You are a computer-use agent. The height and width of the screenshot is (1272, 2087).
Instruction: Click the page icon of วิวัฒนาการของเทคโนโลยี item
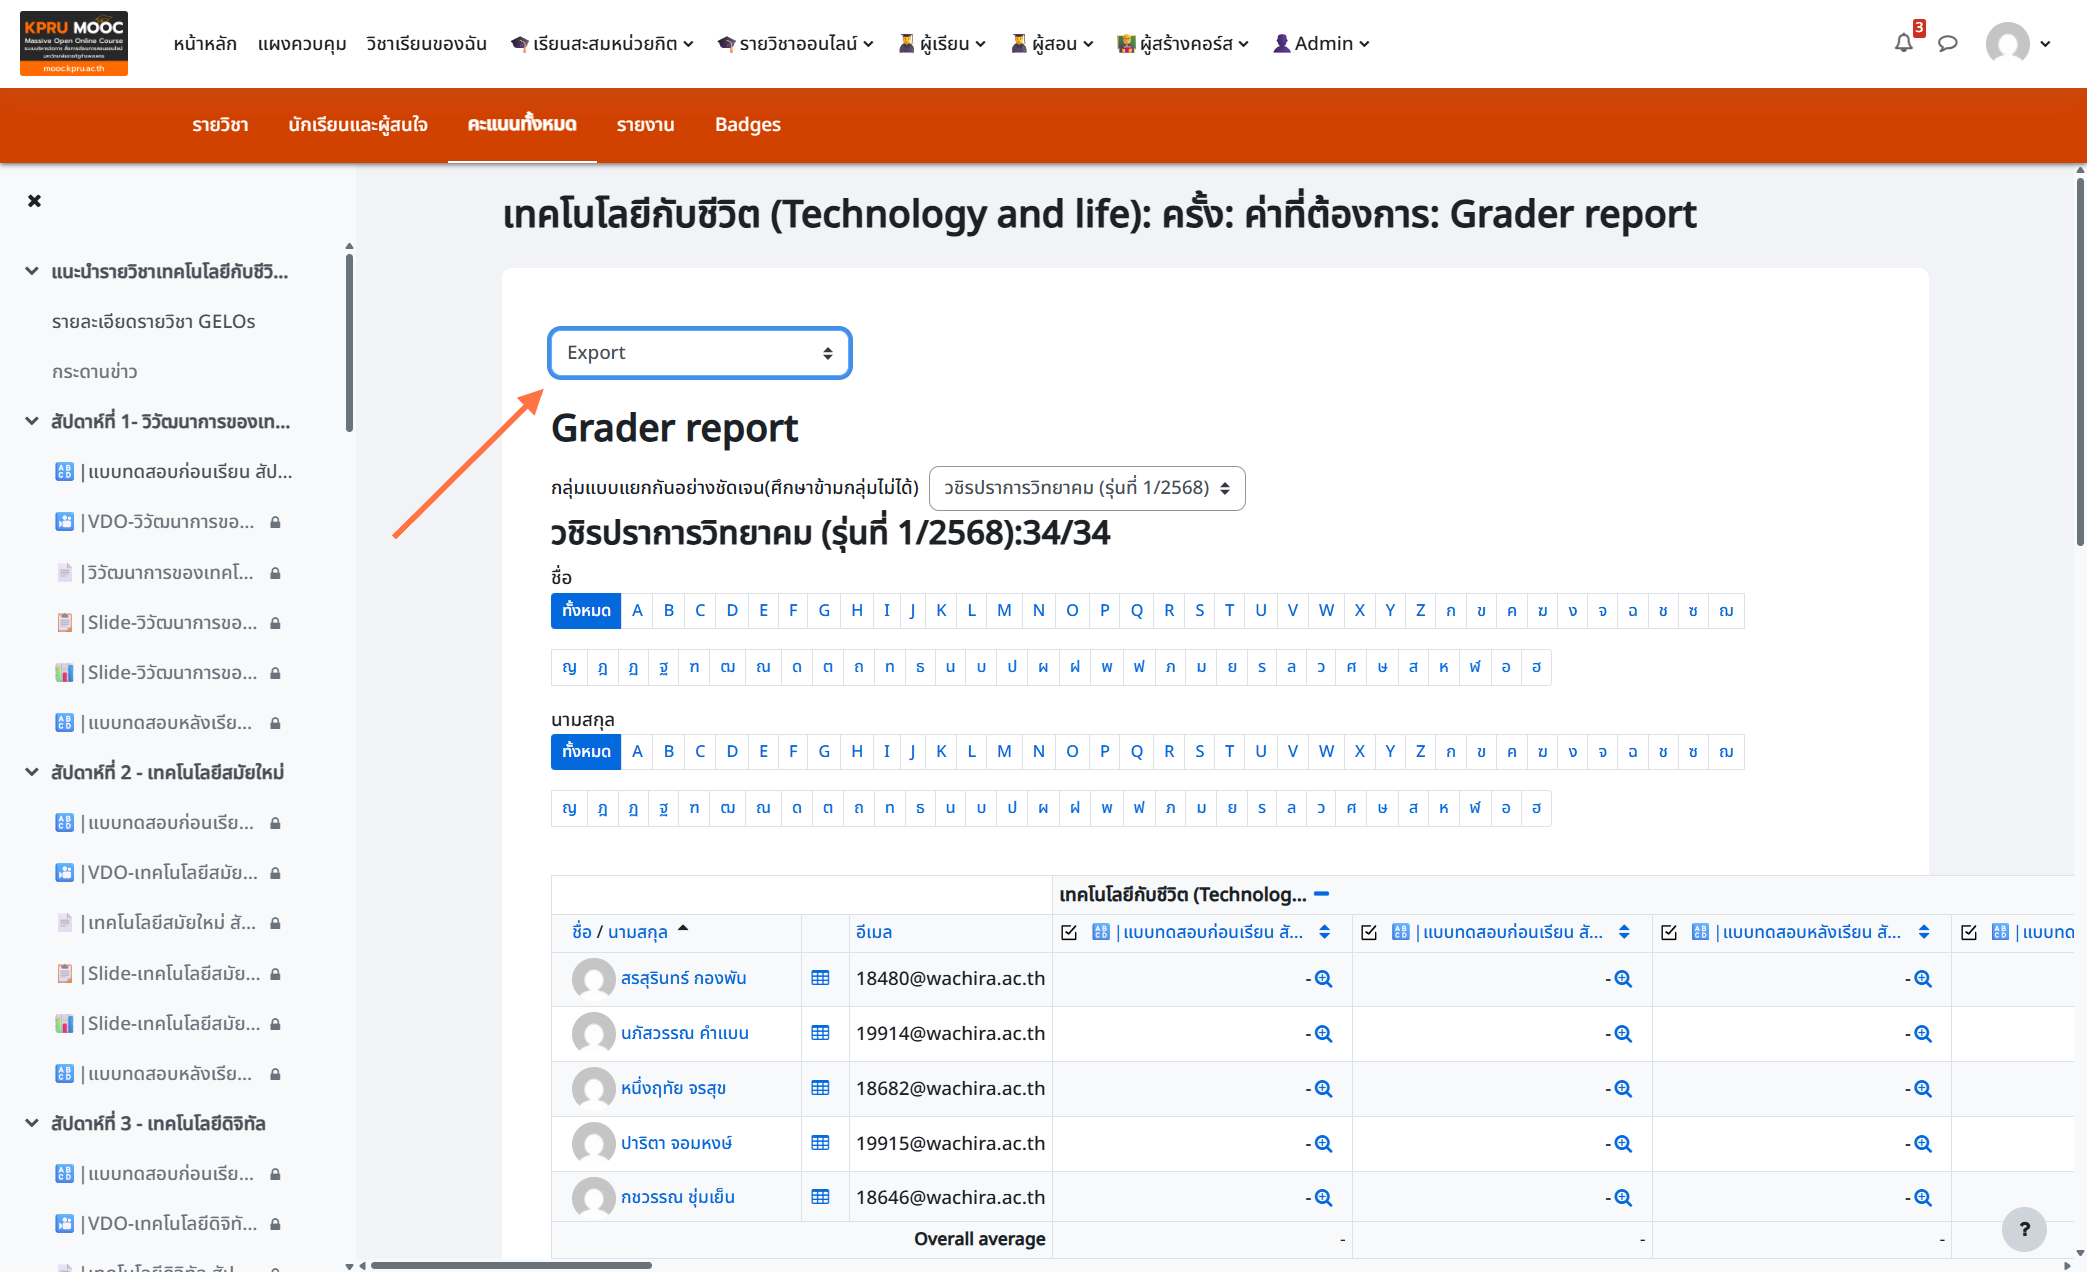pyautogui.click(x=64, y=573)
